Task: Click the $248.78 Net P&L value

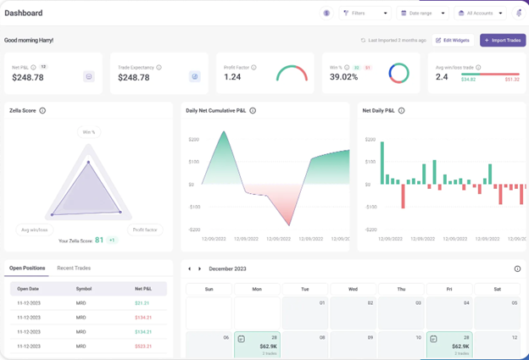Action: coord(28,78)
